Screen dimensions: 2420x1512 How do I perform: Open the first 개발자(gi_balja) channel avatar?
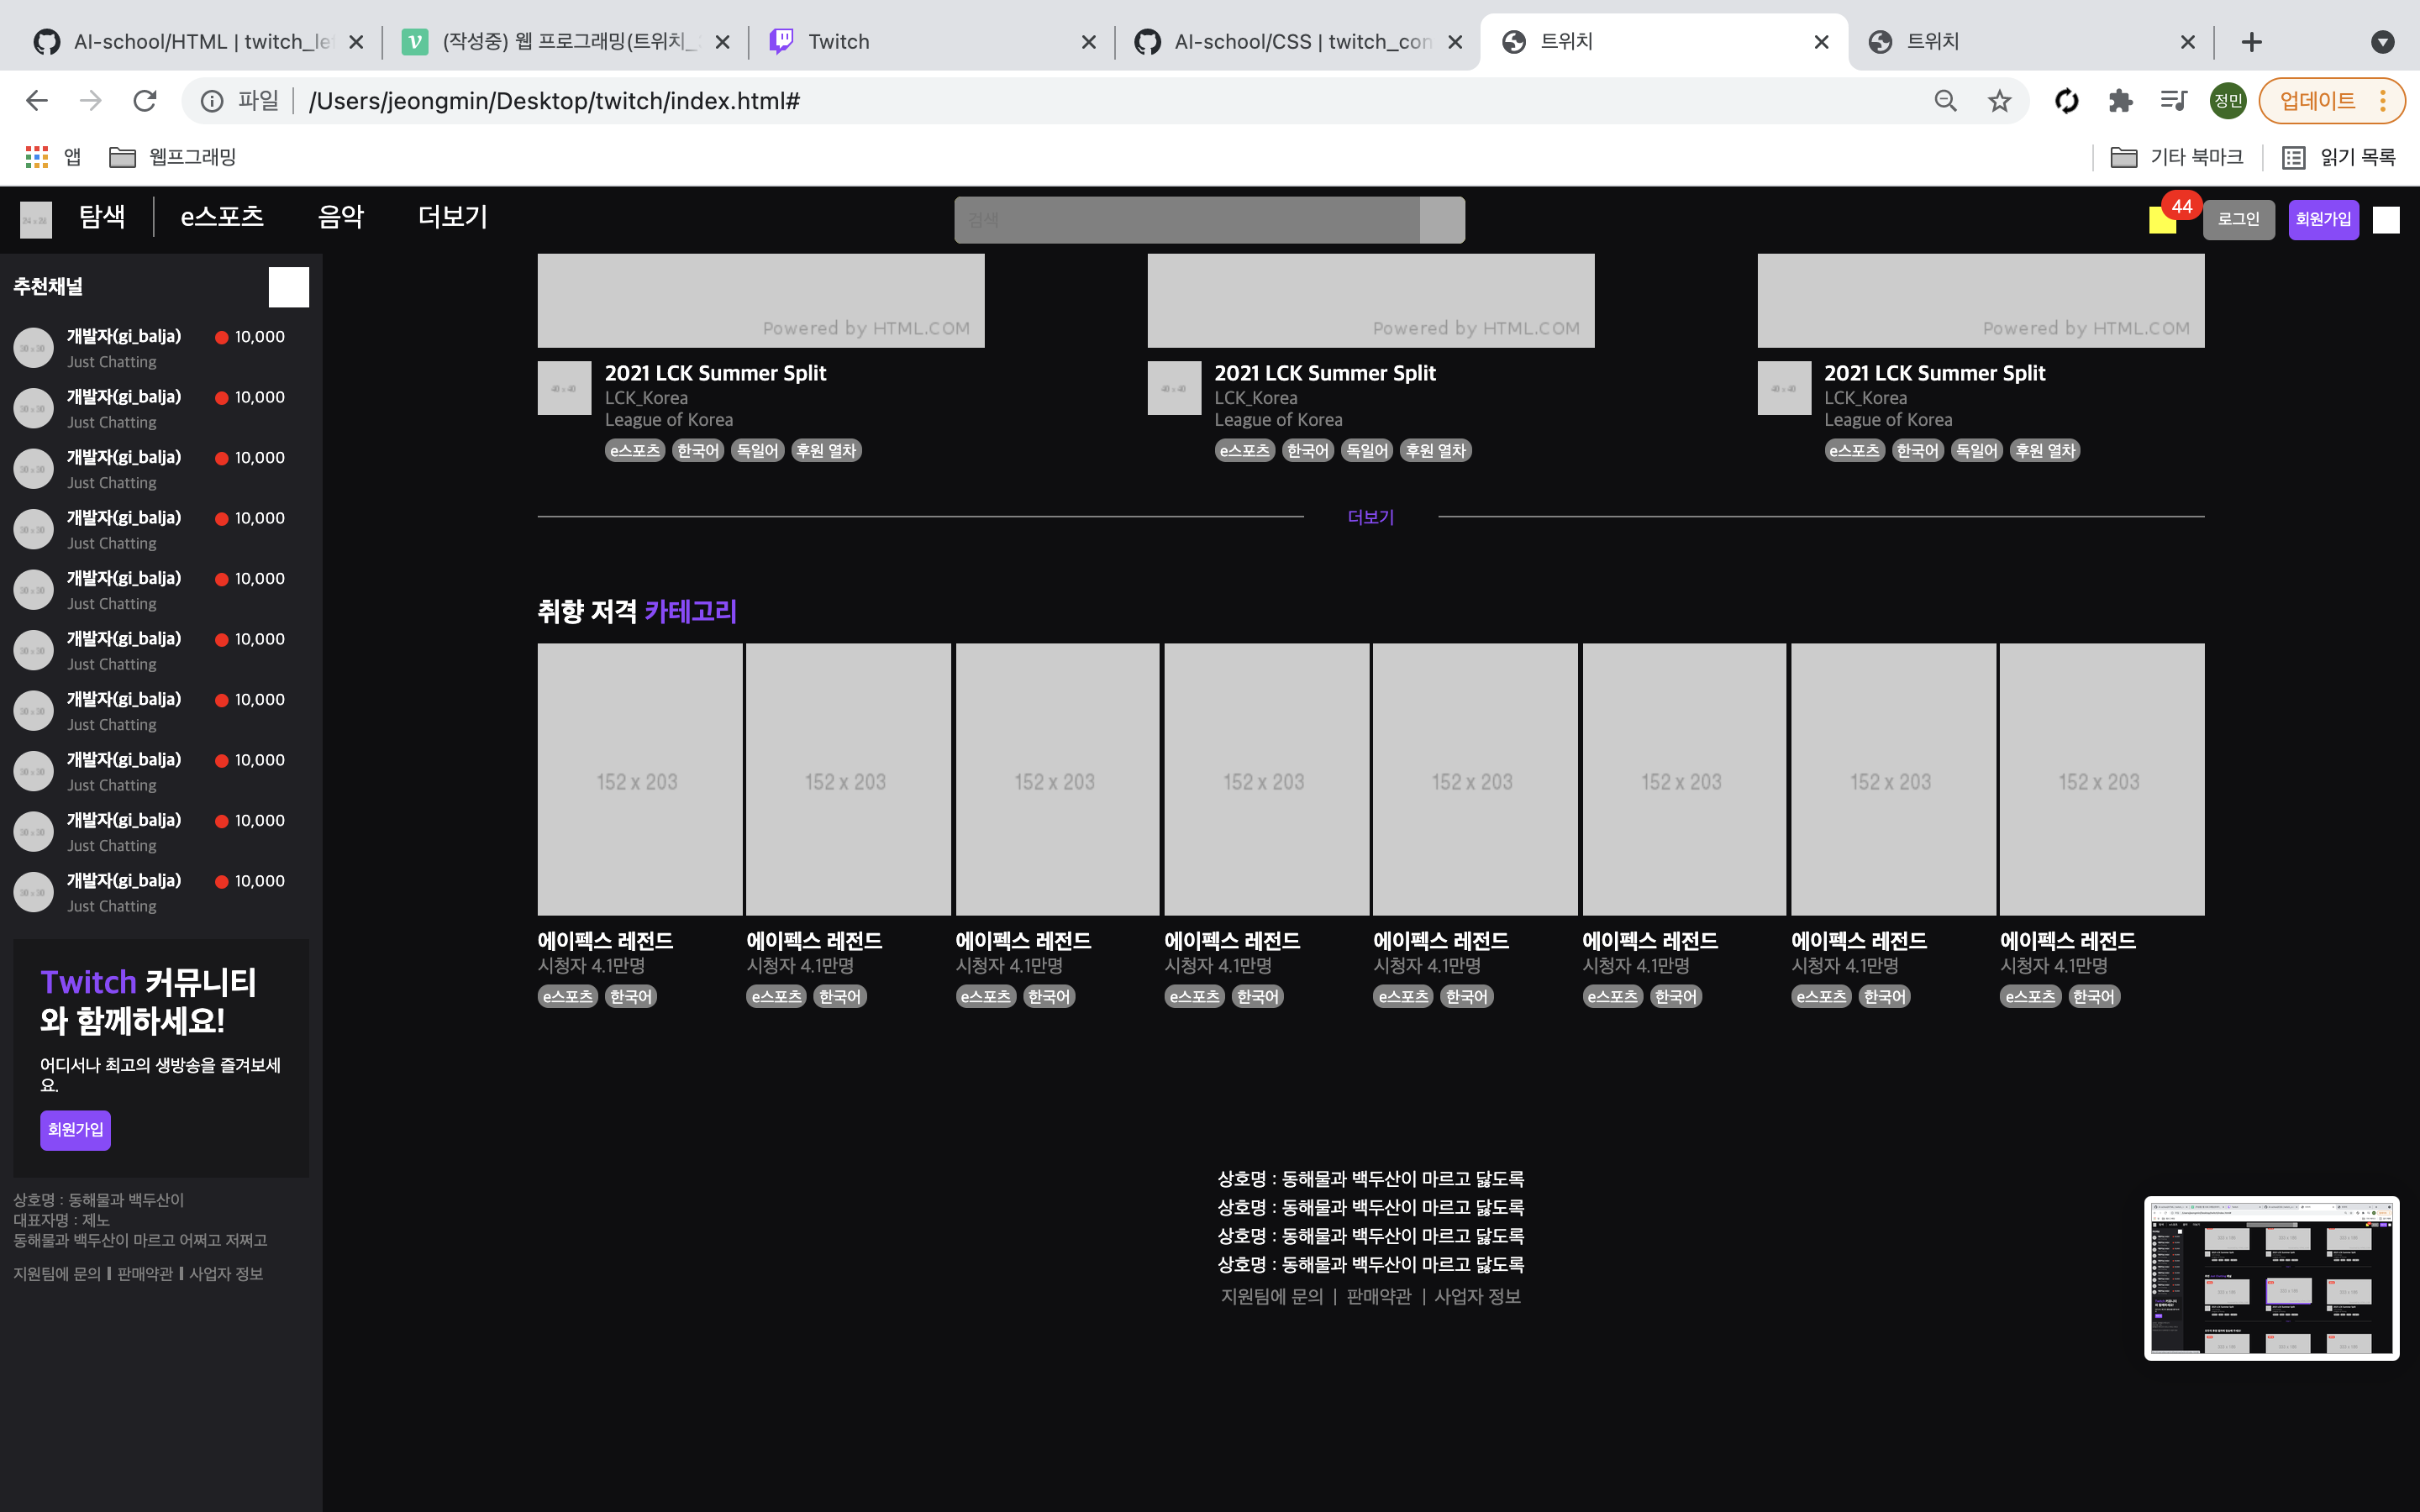(33, 348)
